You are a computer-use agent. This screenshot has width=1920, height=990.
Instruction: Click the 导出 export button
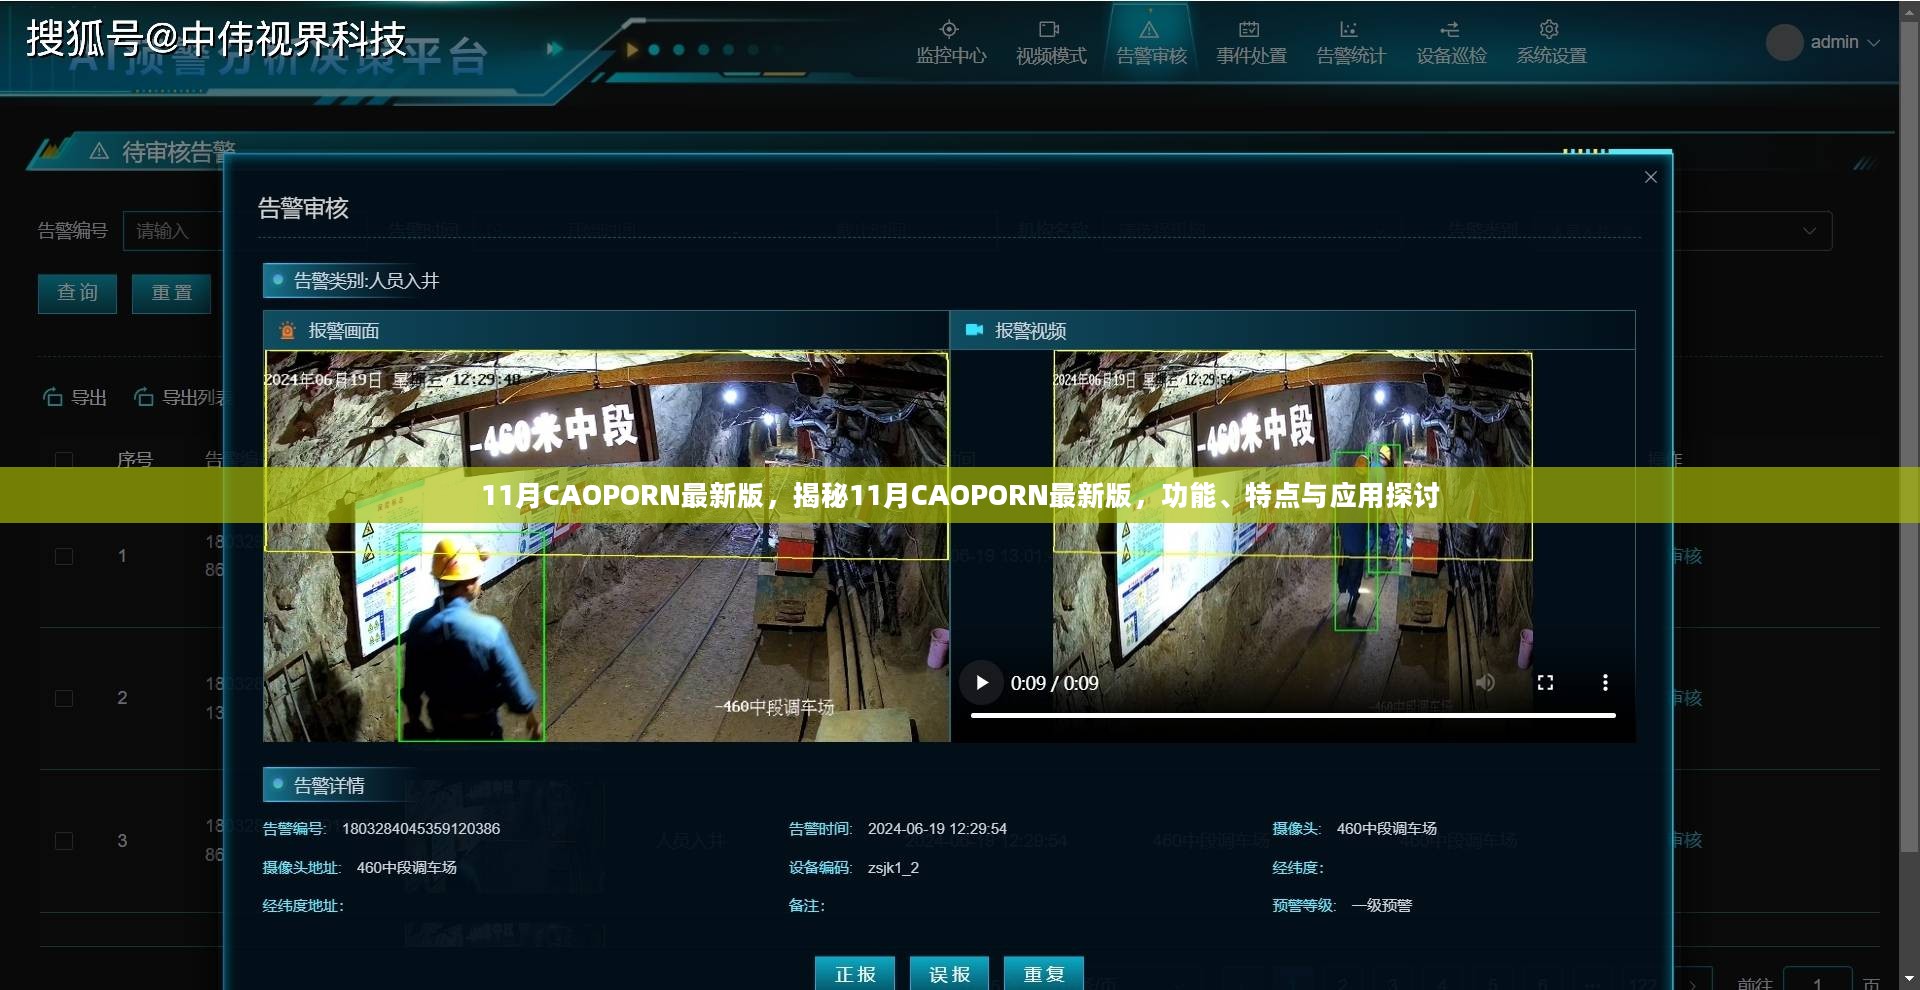point(75,398)
